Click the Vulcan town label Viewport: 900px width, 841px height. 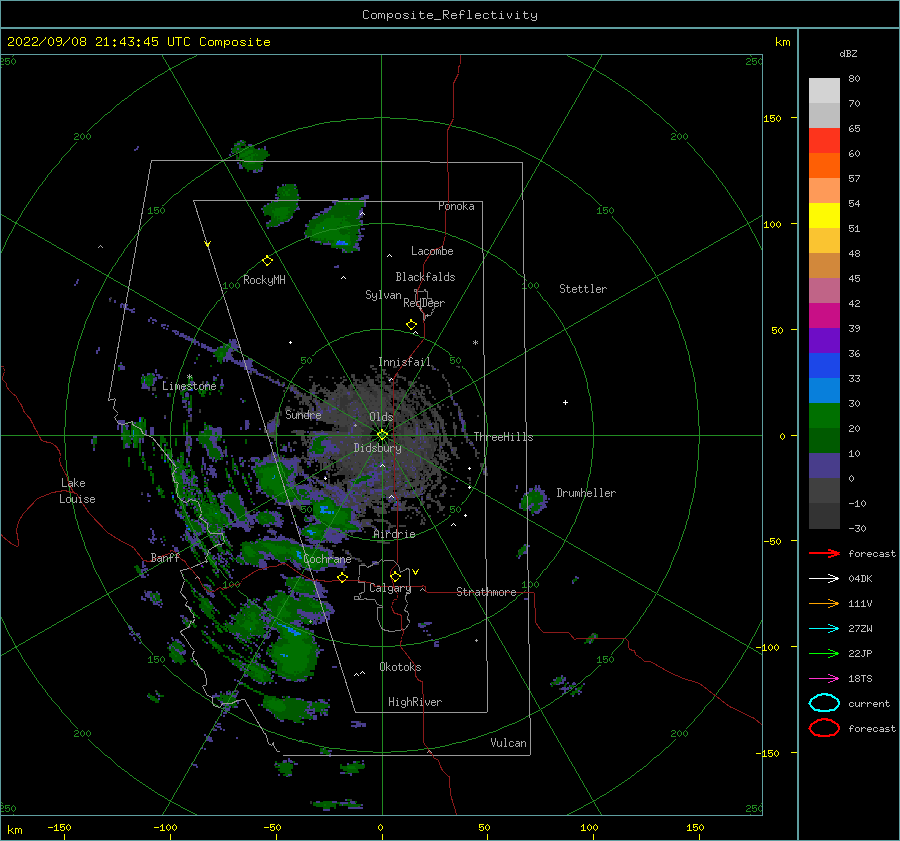click(x=509, y=743)
